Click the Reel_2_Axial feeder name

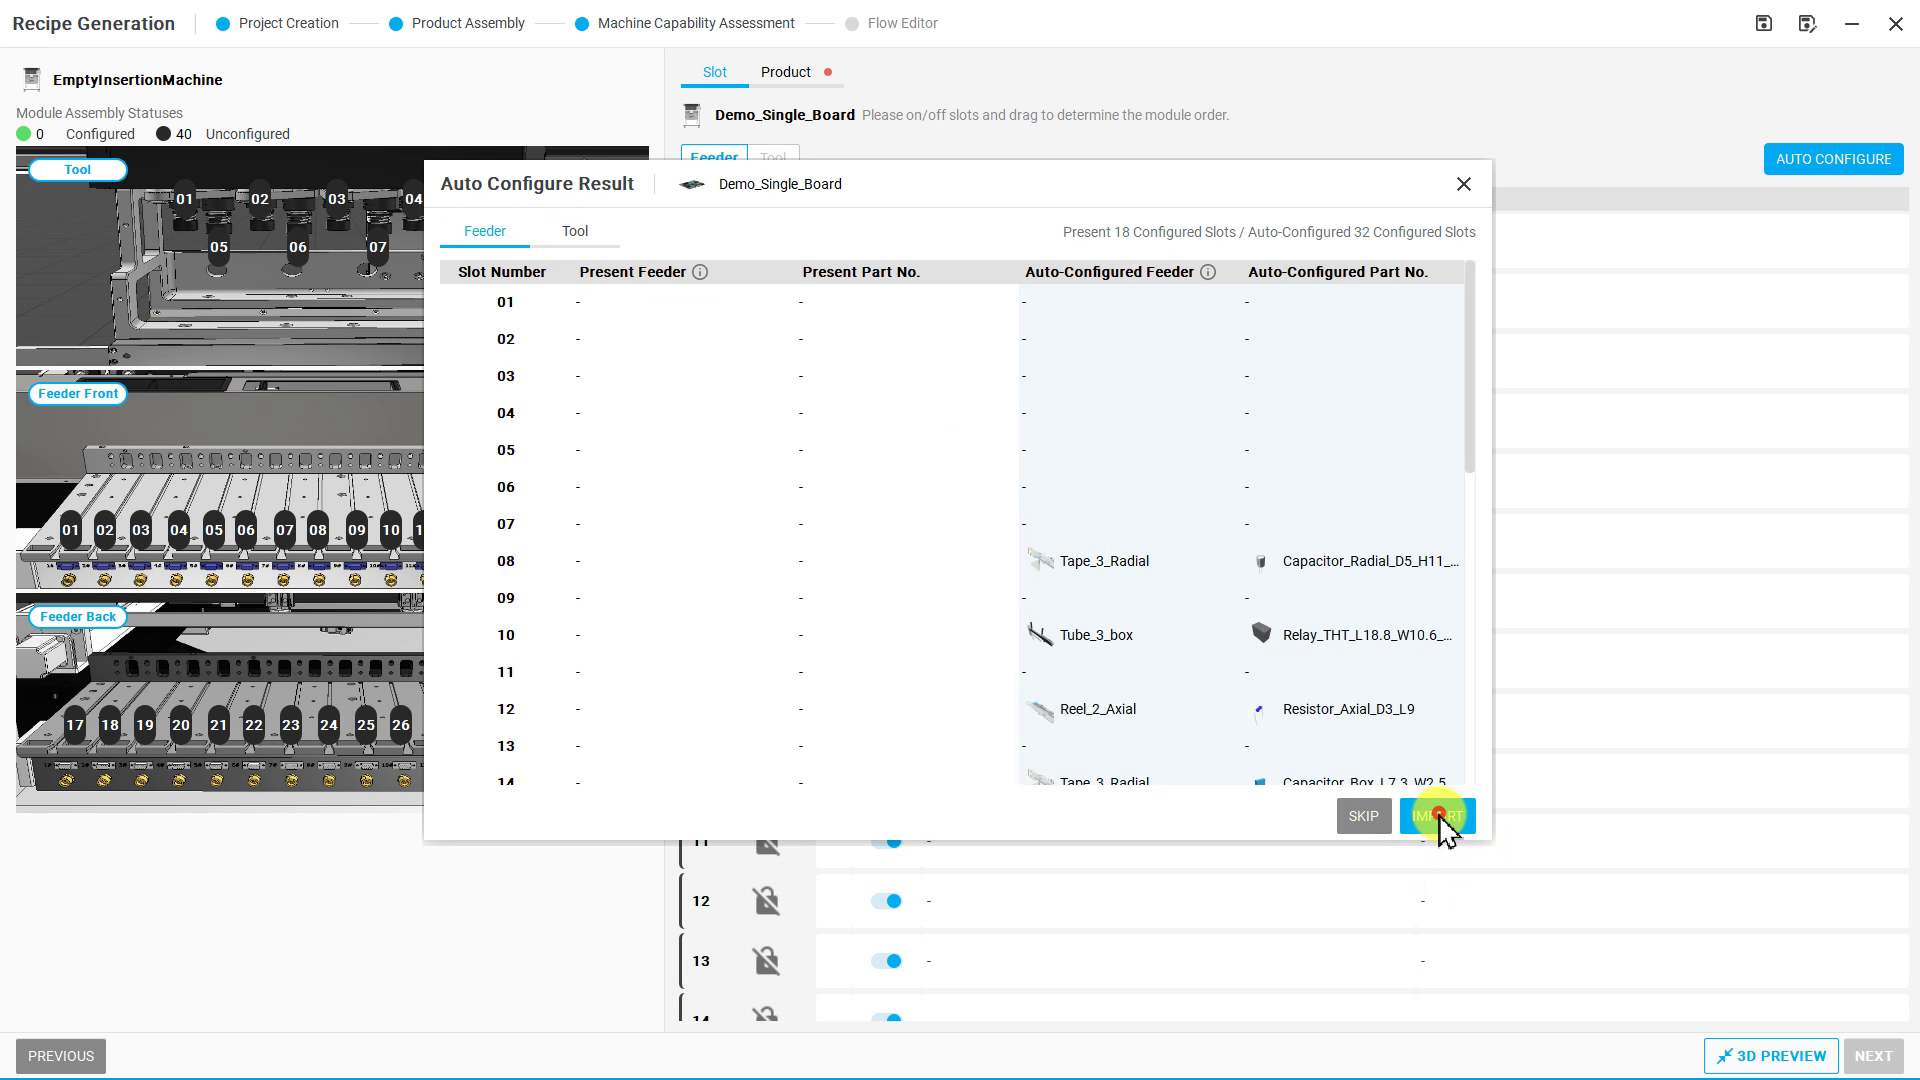(x=1098, y=709)
